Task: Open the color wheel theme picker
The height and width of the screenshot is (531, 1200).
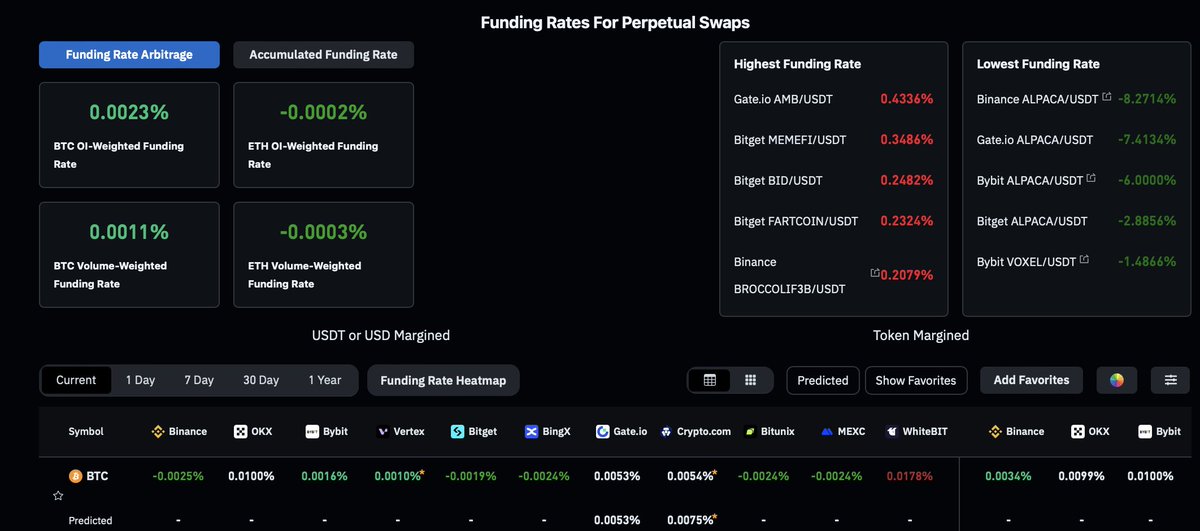Action: click(x=1117, y=380)
